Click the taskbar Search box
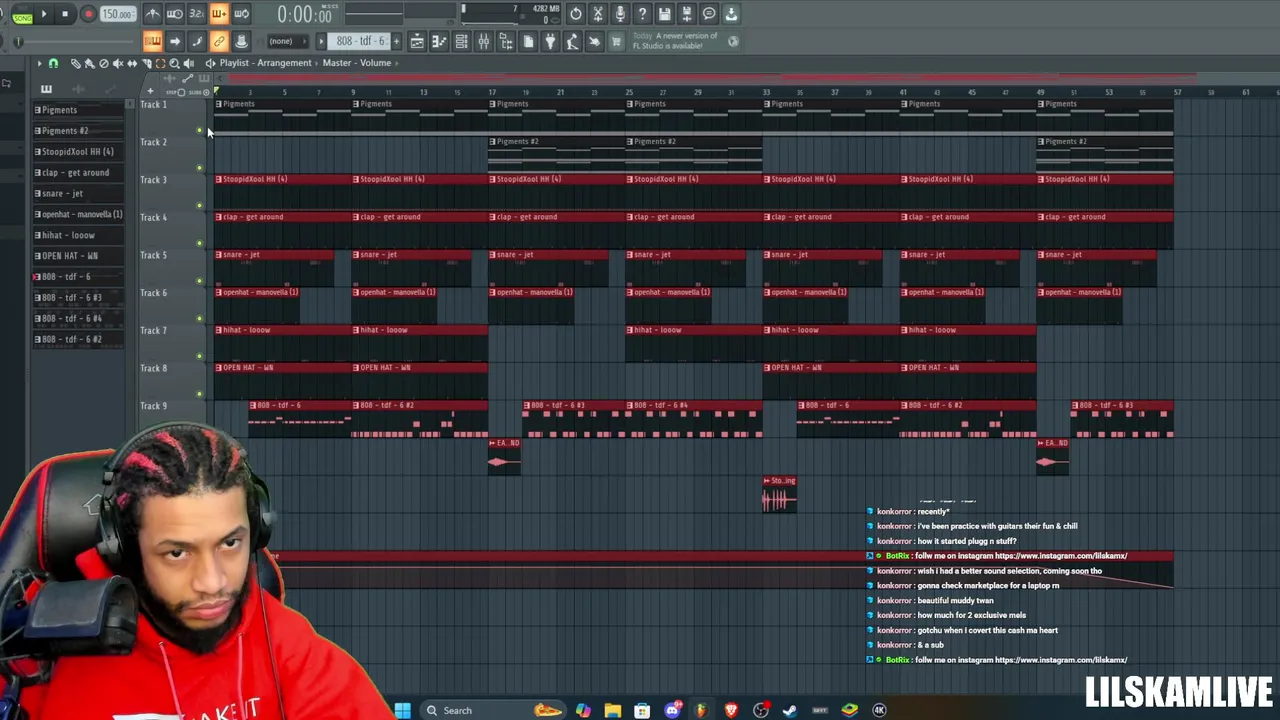Viewport: 1280px width, 720px height. click(492, 710)
